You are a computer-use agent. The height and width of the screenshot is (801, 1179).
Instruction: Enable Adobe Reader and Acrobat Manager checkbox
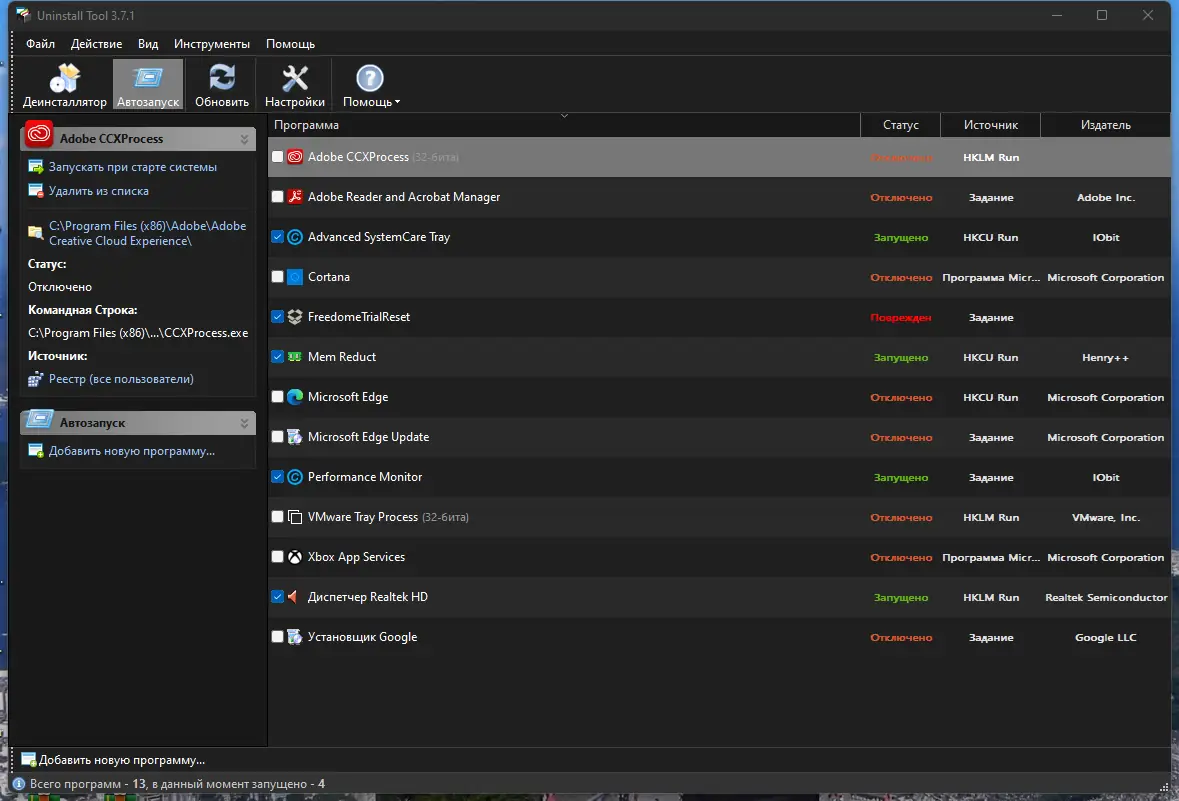coord(277,196)
